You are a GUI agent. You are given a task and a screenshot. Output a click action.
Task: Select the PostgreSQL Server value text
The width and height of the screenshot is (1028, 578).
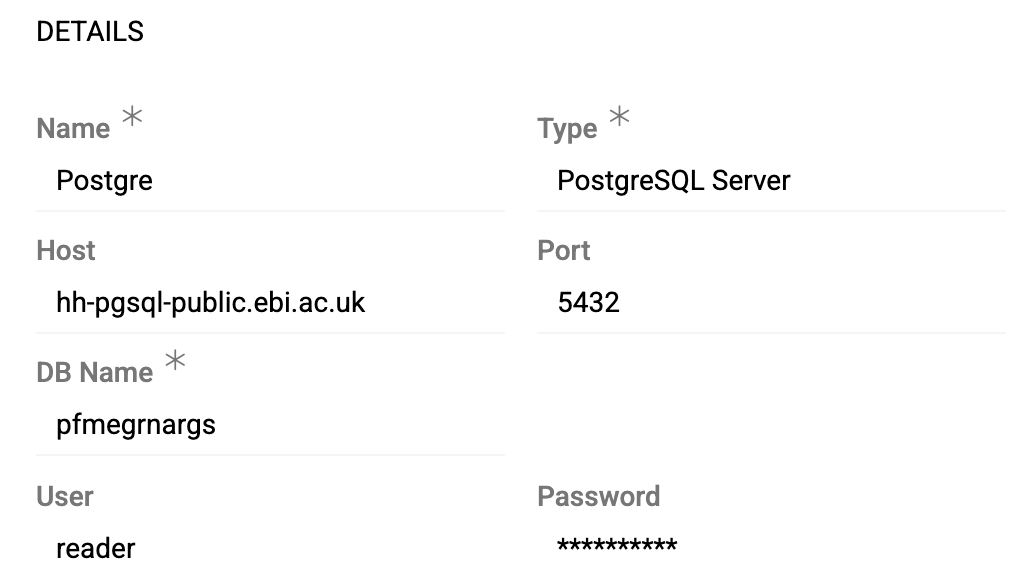(675, 181)
